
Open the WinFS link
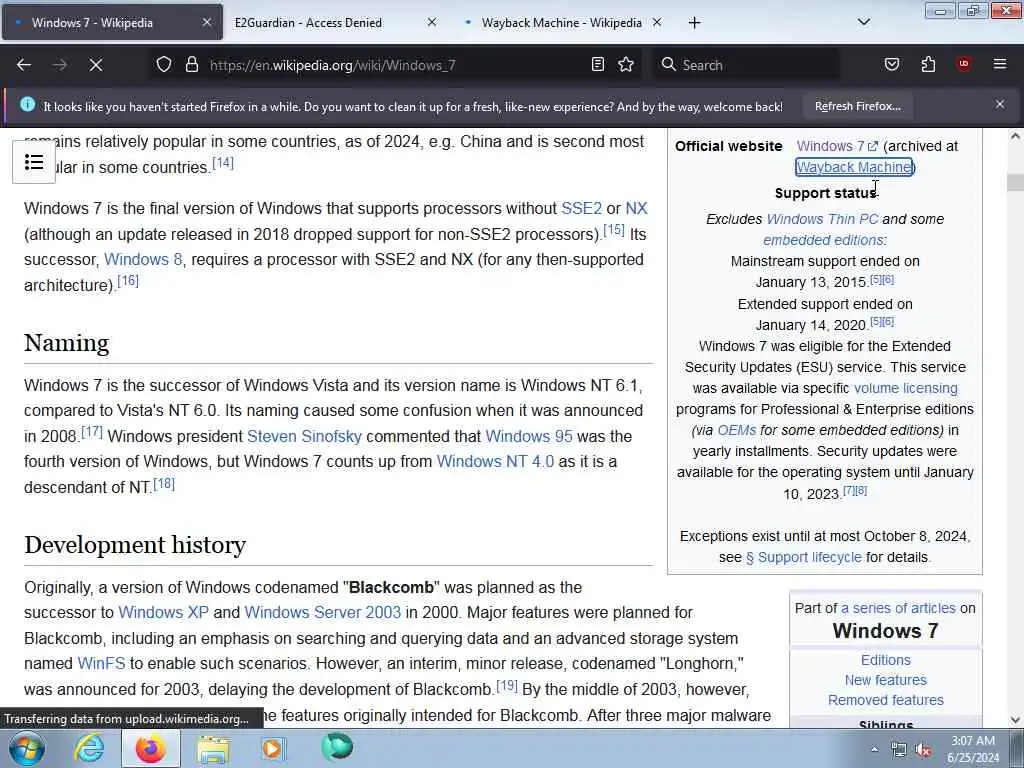101,664
